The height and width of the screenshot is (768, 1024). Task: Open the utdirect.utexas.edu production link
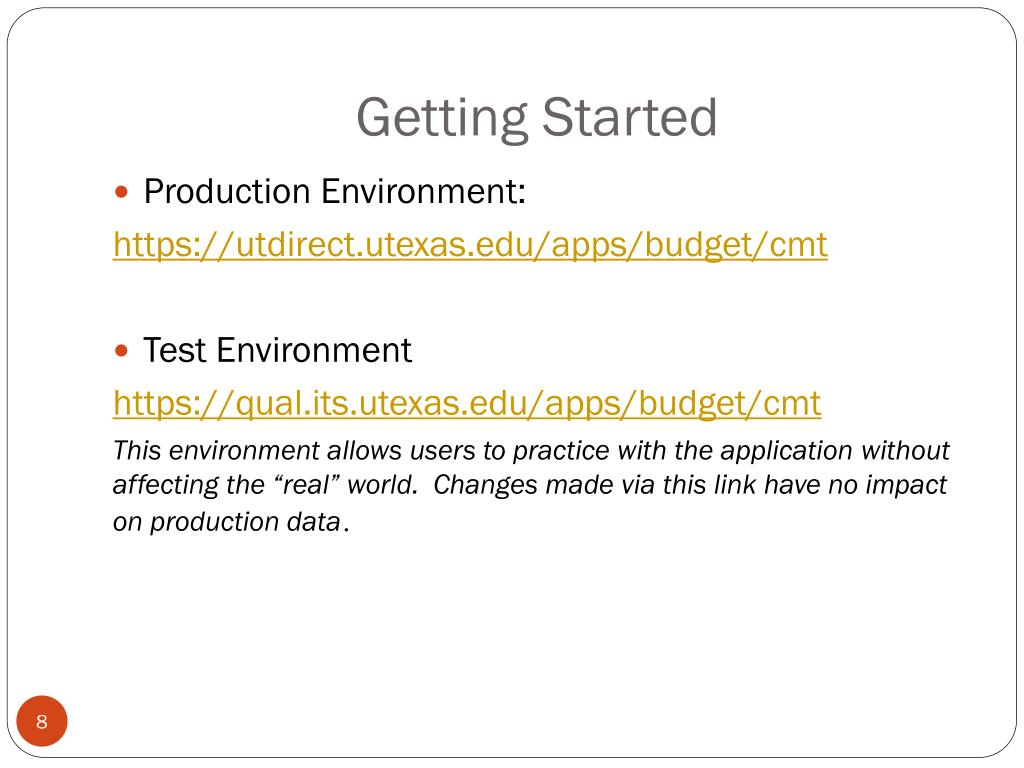point(470,246)
